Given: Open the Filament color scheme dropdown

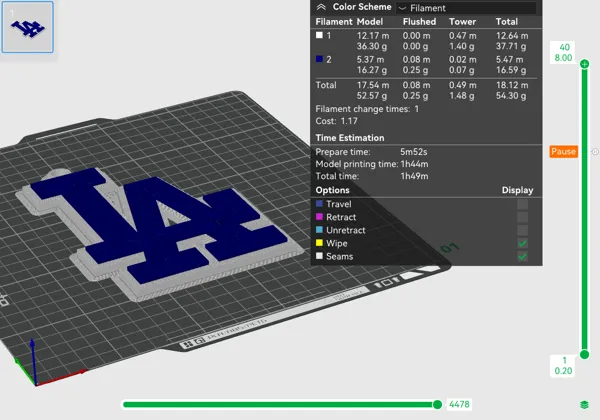Looking at the screenshot, I should [466, 8].
